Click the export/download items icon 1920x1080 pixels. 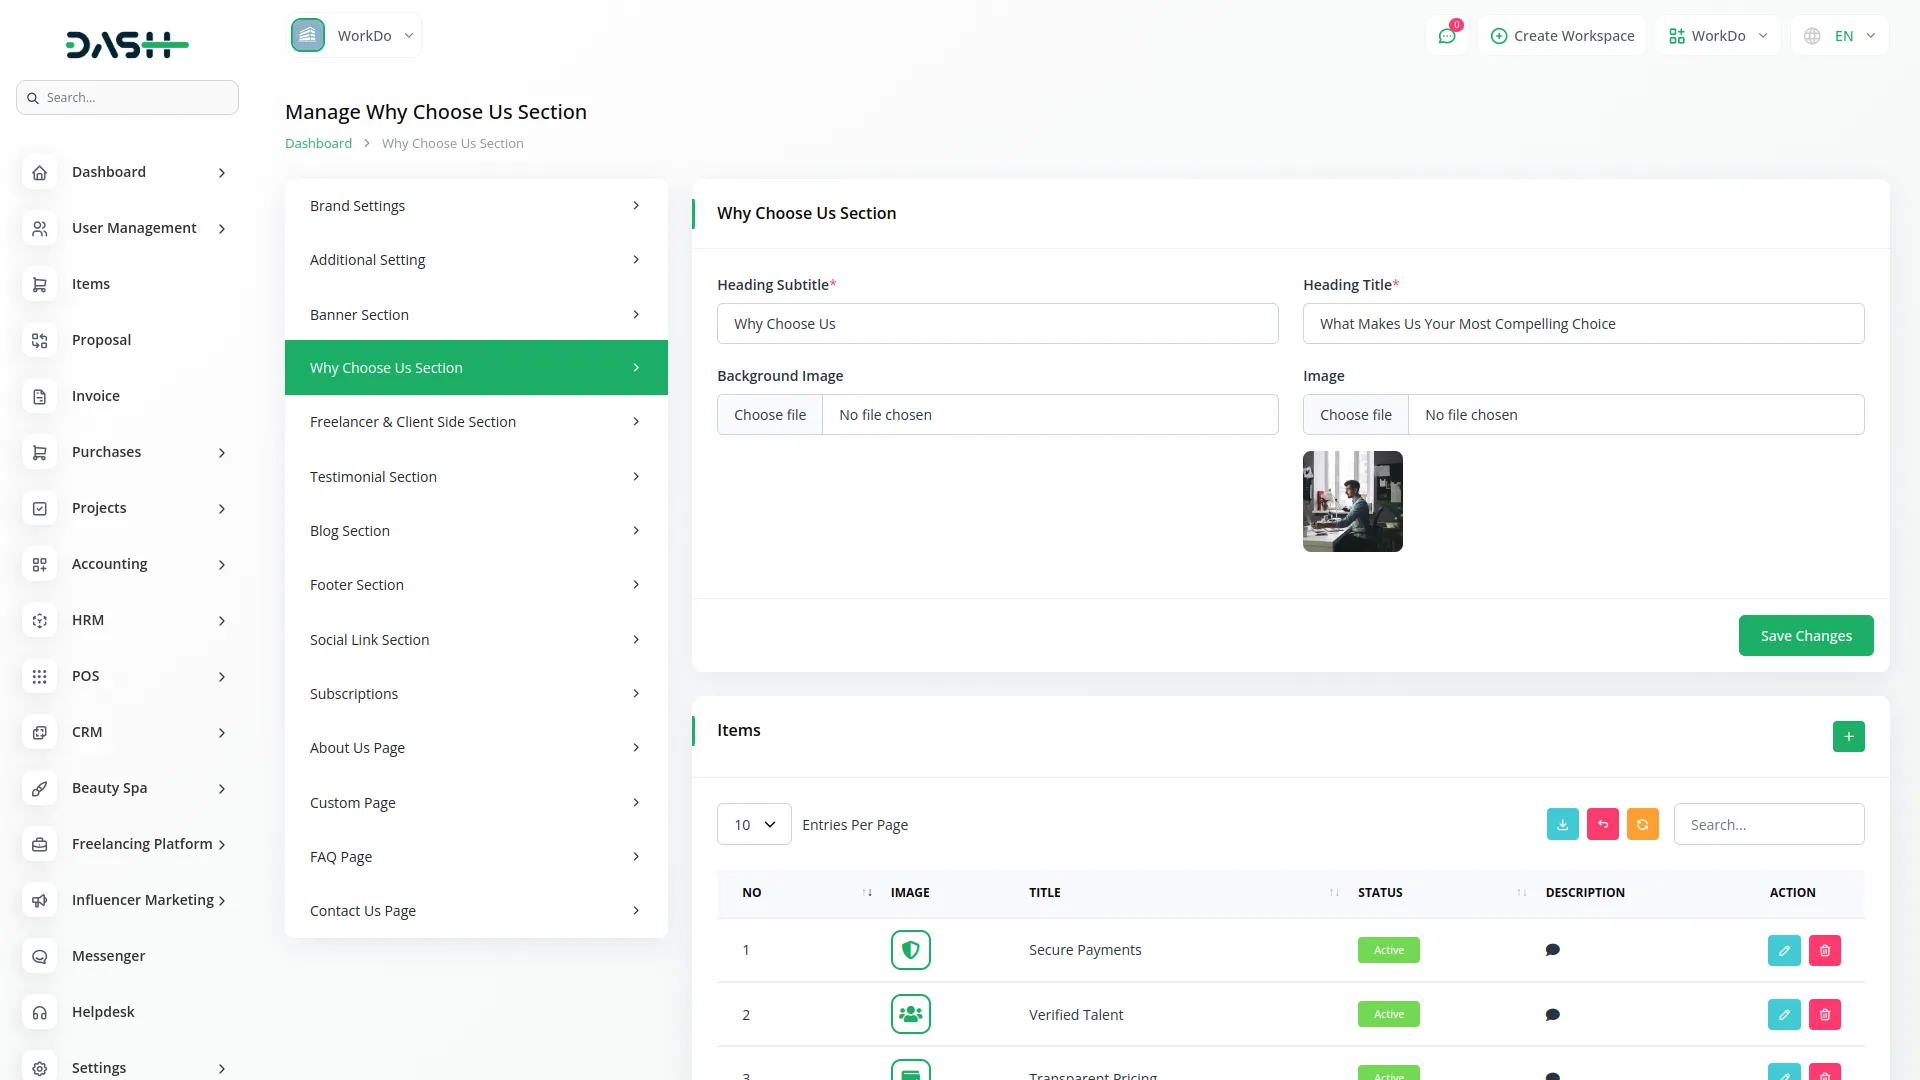[1563, 824]
